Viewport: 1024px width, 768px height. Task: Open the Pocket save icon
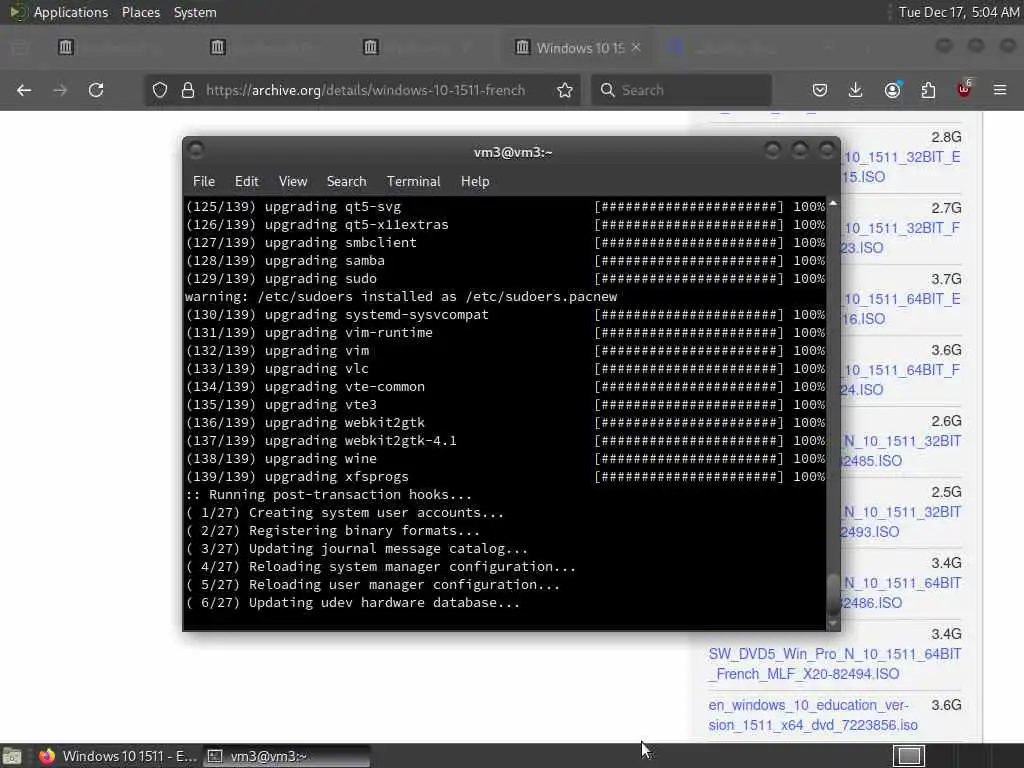click(820, 90)
